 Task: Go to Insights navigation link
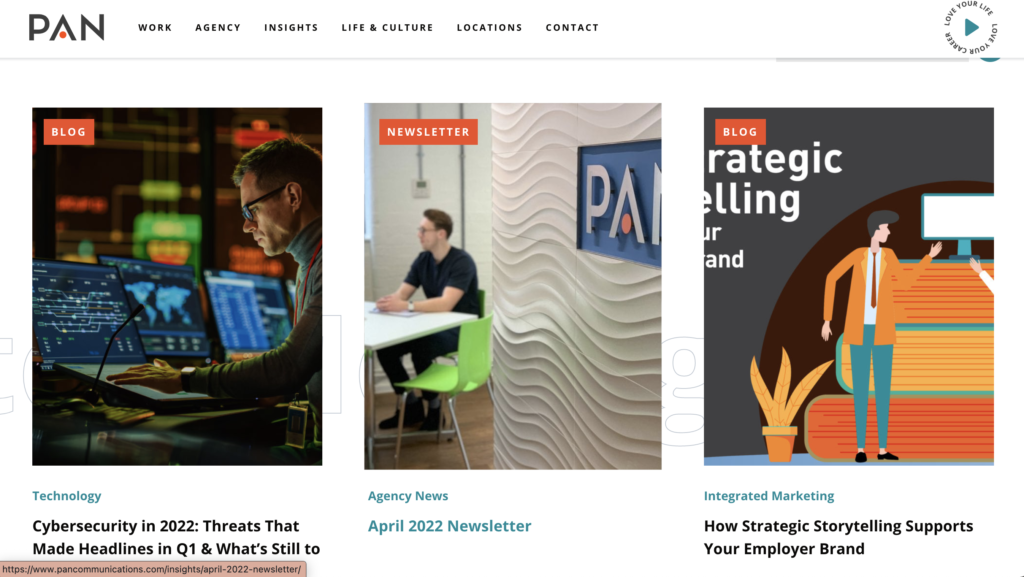point(291,27)
